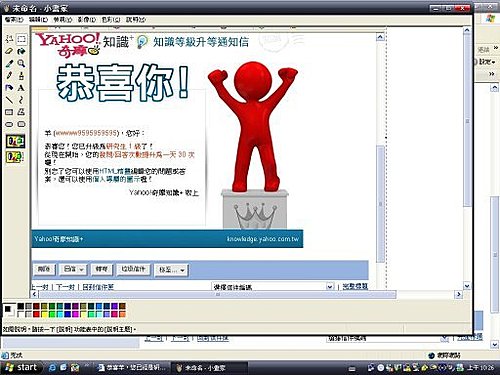Screen dimensions: 500x375
Task: Click the 完整標頭 link in the canvas
Action: click(x=355, y=286)
